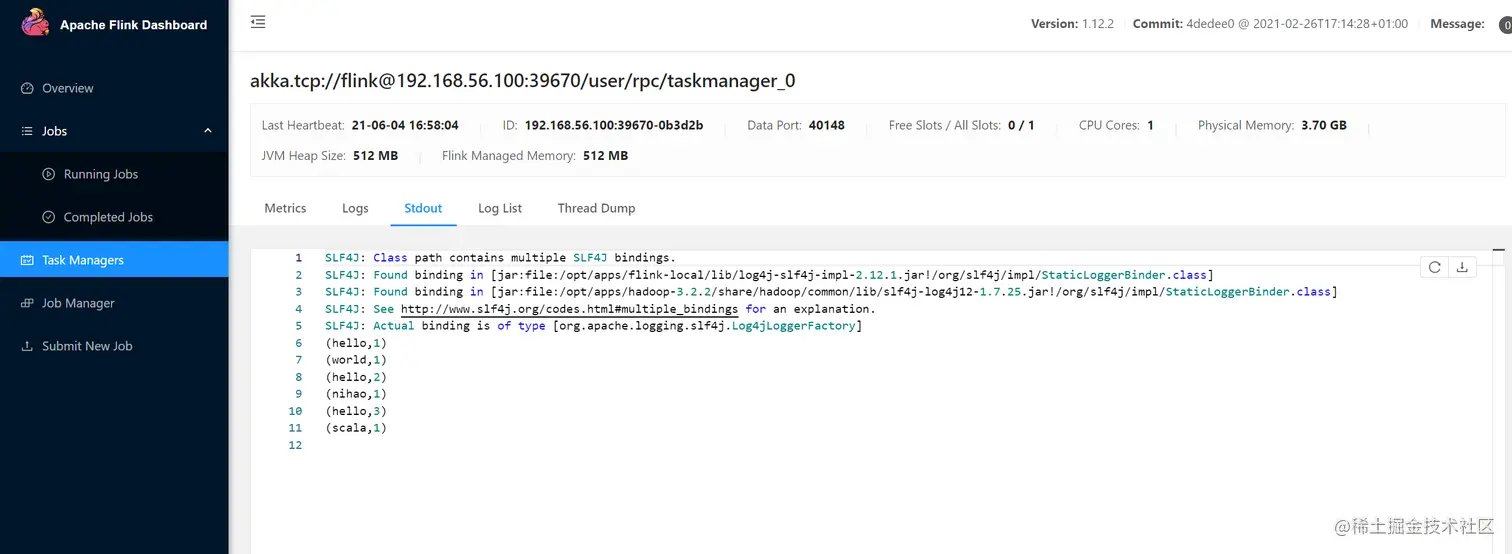Click the Apache Flink squirrel logo
Screen dimensions: 1512x554
35,23
